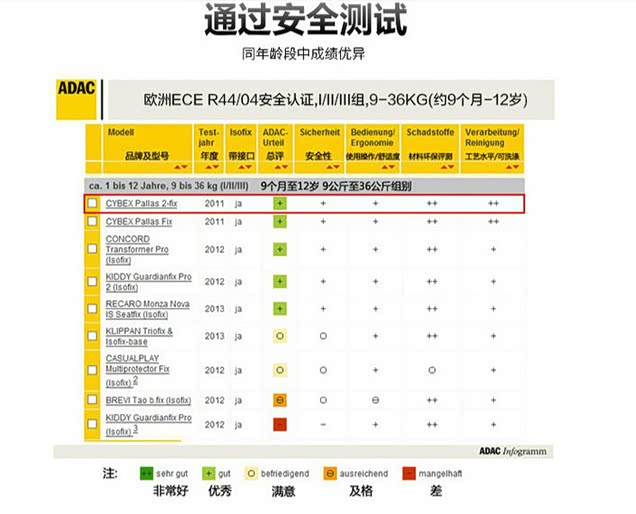Click dark green 'sehr gut' legend icon
The height and width of the screenshot is (514, 636).
pyautogui.click(x=146, y=473)
